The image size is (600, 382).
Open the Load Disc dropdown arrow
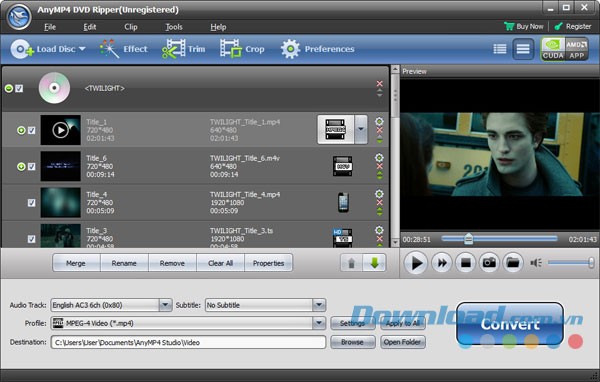click(x=82, y=49)
